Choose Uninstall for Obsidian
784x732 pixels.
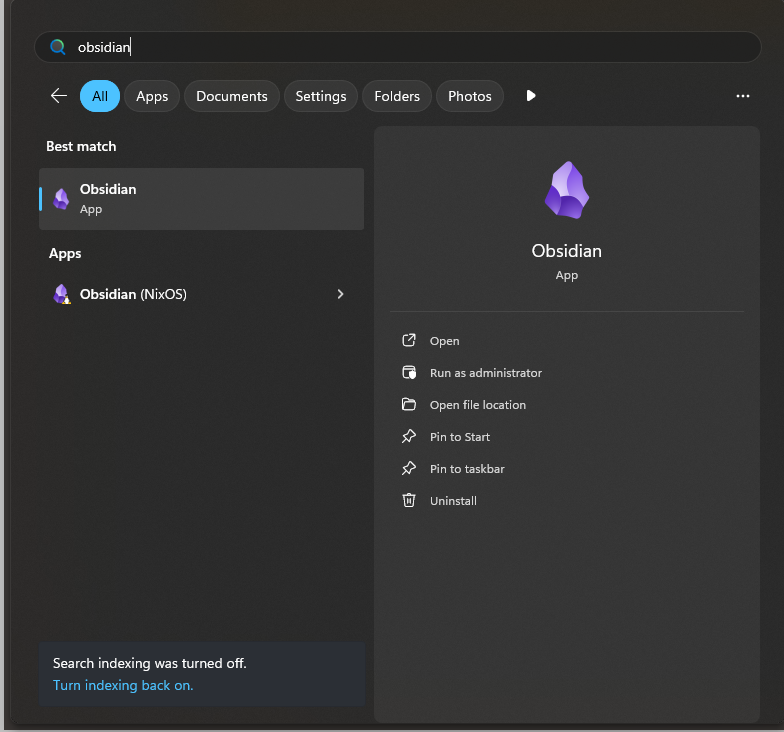coord(453,501)
